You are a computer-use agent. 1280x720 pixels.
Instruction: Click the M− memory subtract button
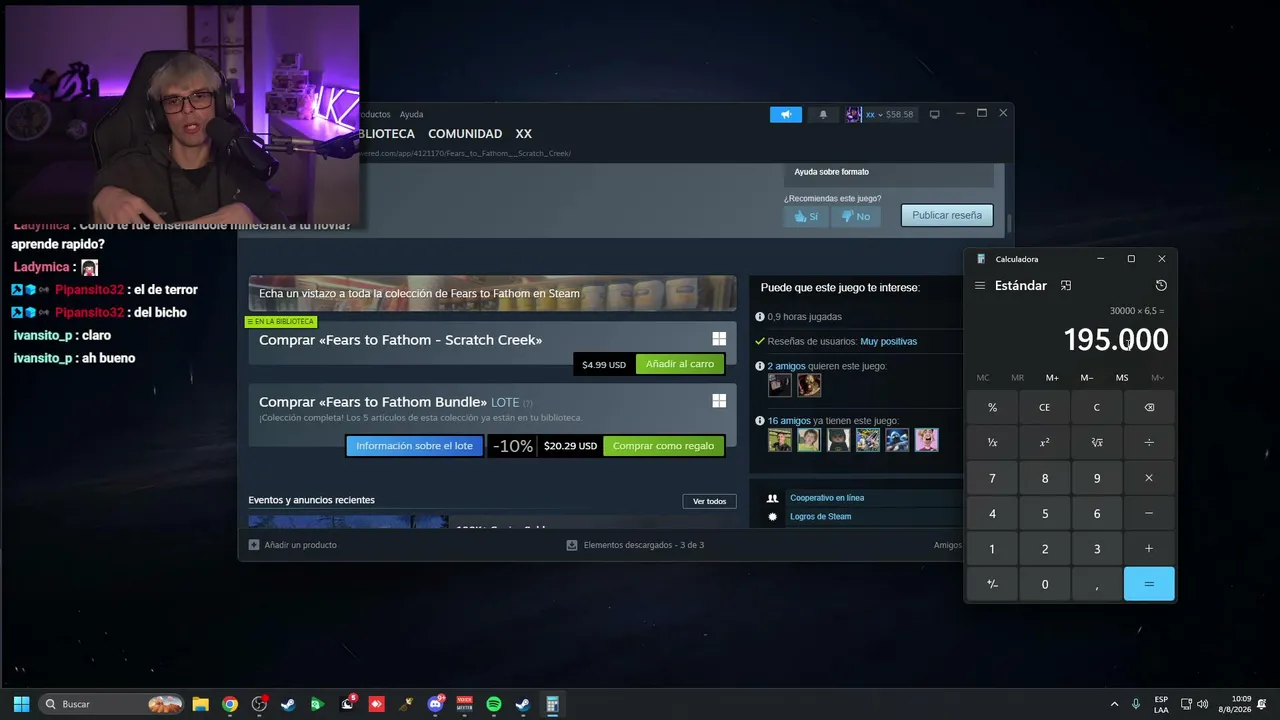click(1087, 378)
